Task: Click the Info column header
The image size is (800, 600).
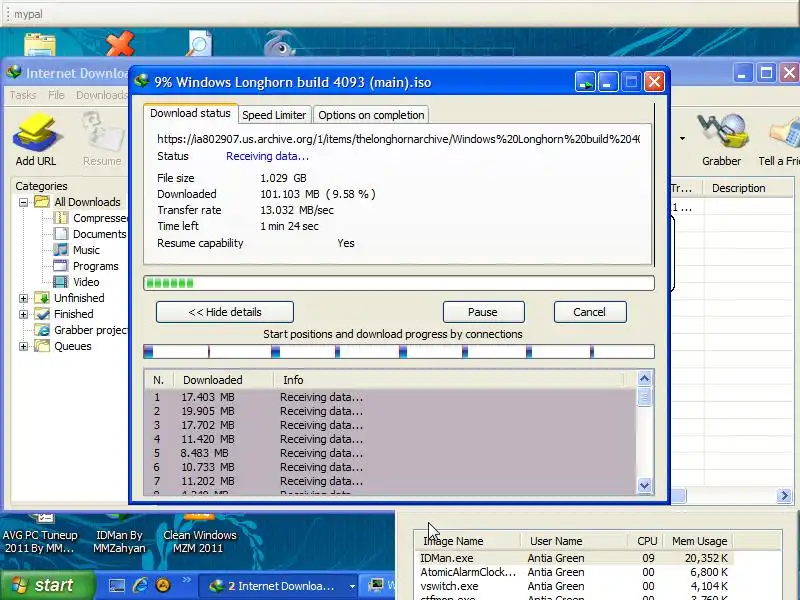Action: 449,380
